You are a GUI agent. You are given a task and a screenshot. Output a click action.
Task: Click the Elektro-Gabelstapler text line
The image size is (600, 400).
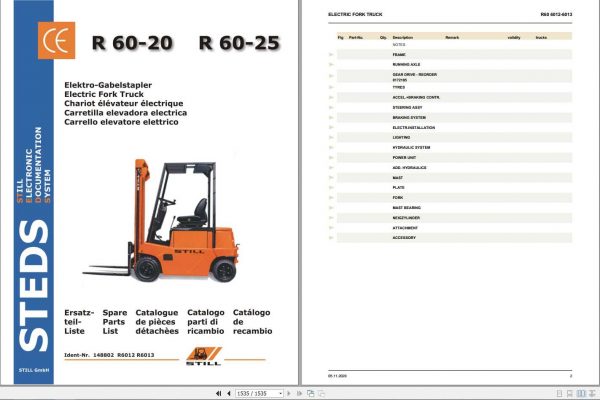108,85
